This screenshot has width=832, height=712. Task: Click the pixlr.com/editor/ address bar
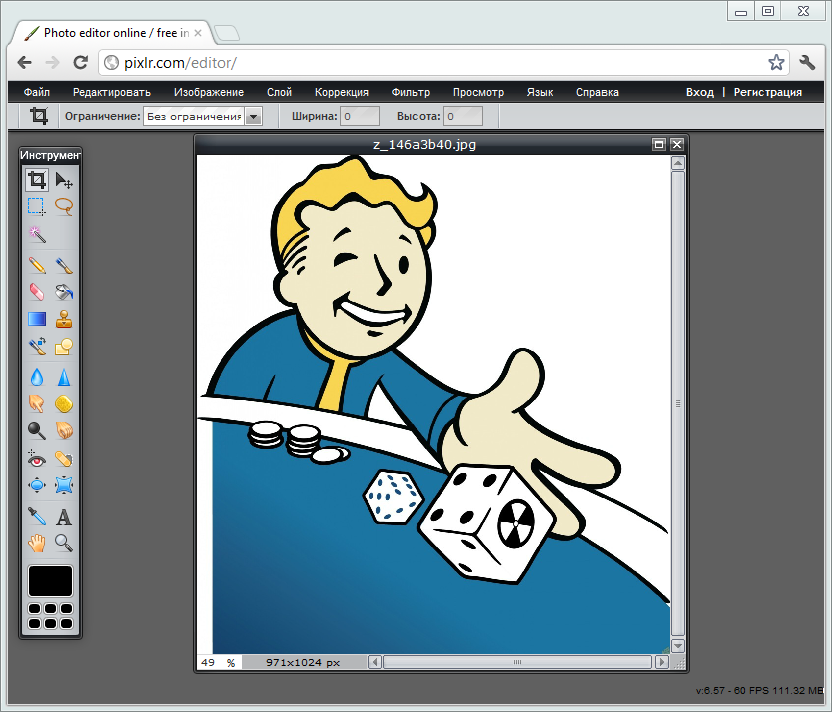(434, 63)
